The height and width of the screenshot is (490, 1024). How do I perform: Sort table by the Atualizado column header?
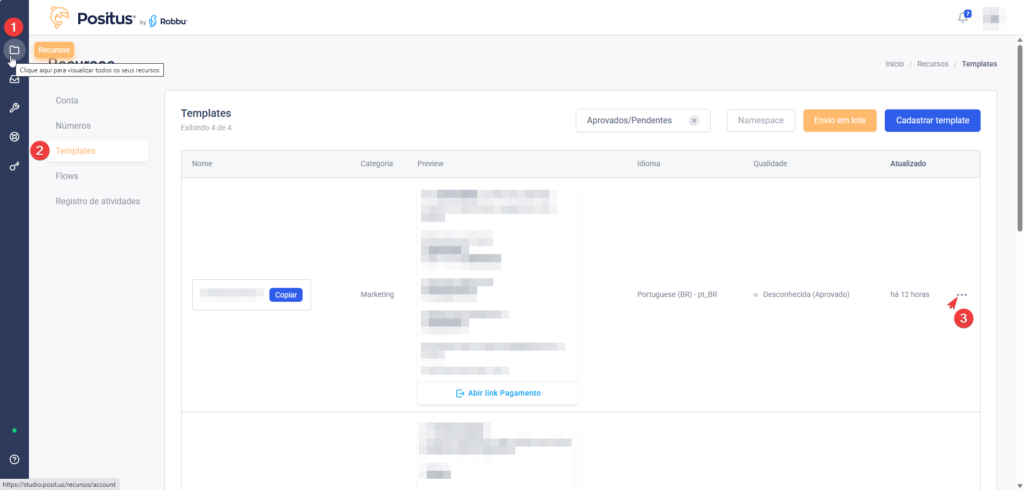908,163
